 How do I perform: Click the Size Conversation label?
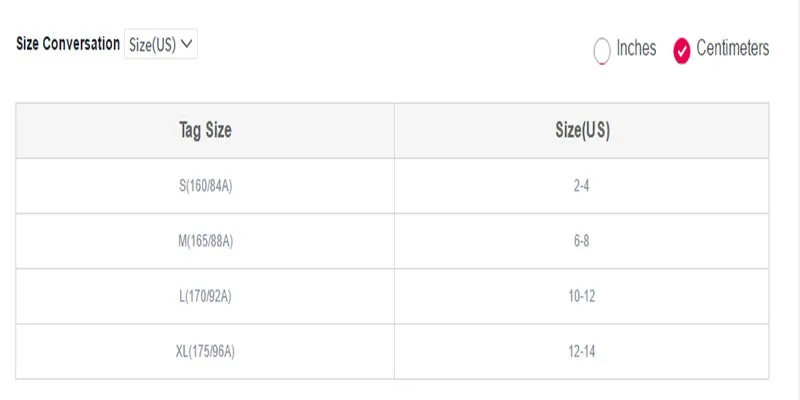pyautogui.click(x=68, y=44)
